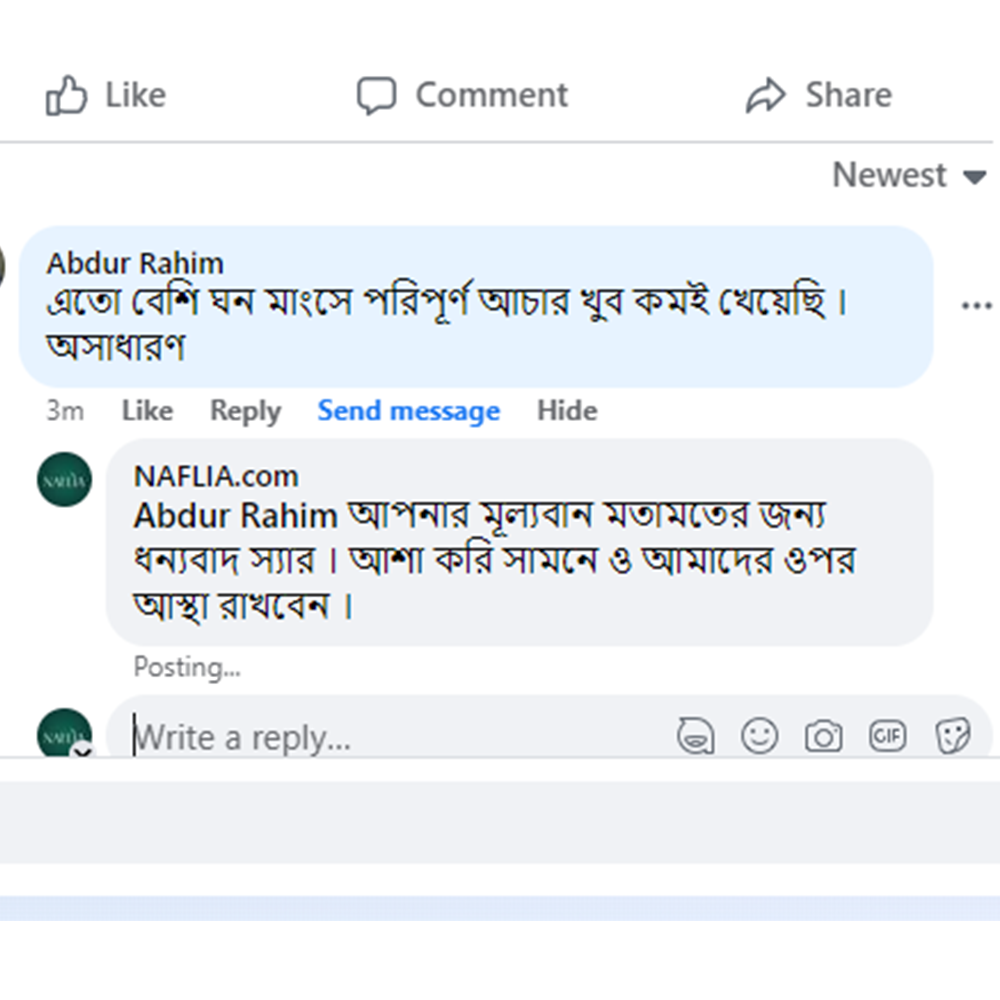
Task: Click the thumbs-up Like icon on the post
Action: click(66, 96)
